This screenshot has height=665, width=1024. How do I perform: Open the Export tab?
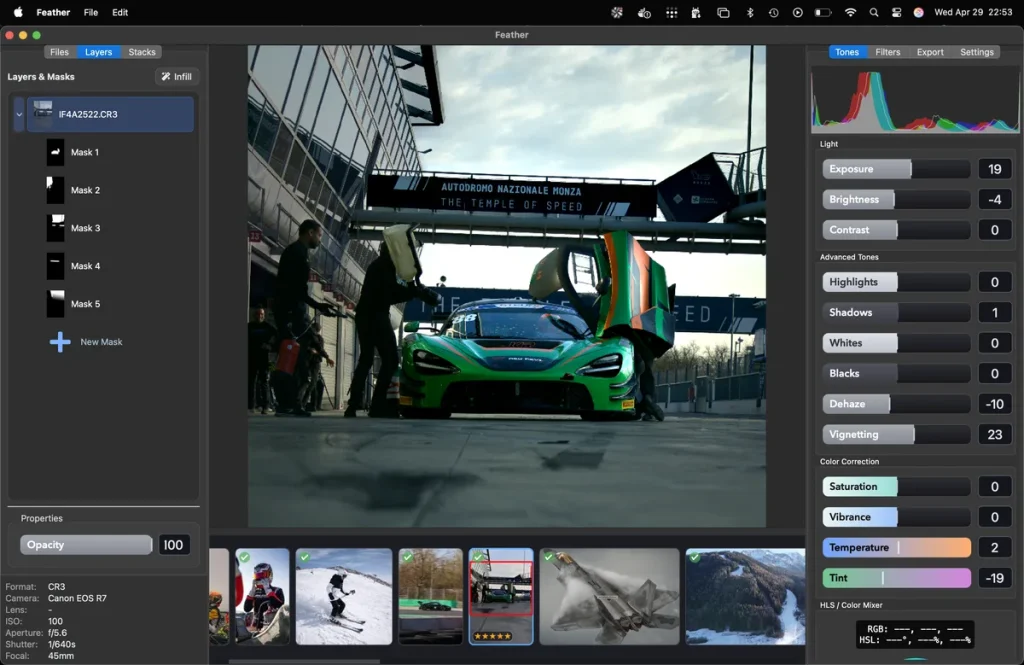pyautogui.click(x=930, y=52)
